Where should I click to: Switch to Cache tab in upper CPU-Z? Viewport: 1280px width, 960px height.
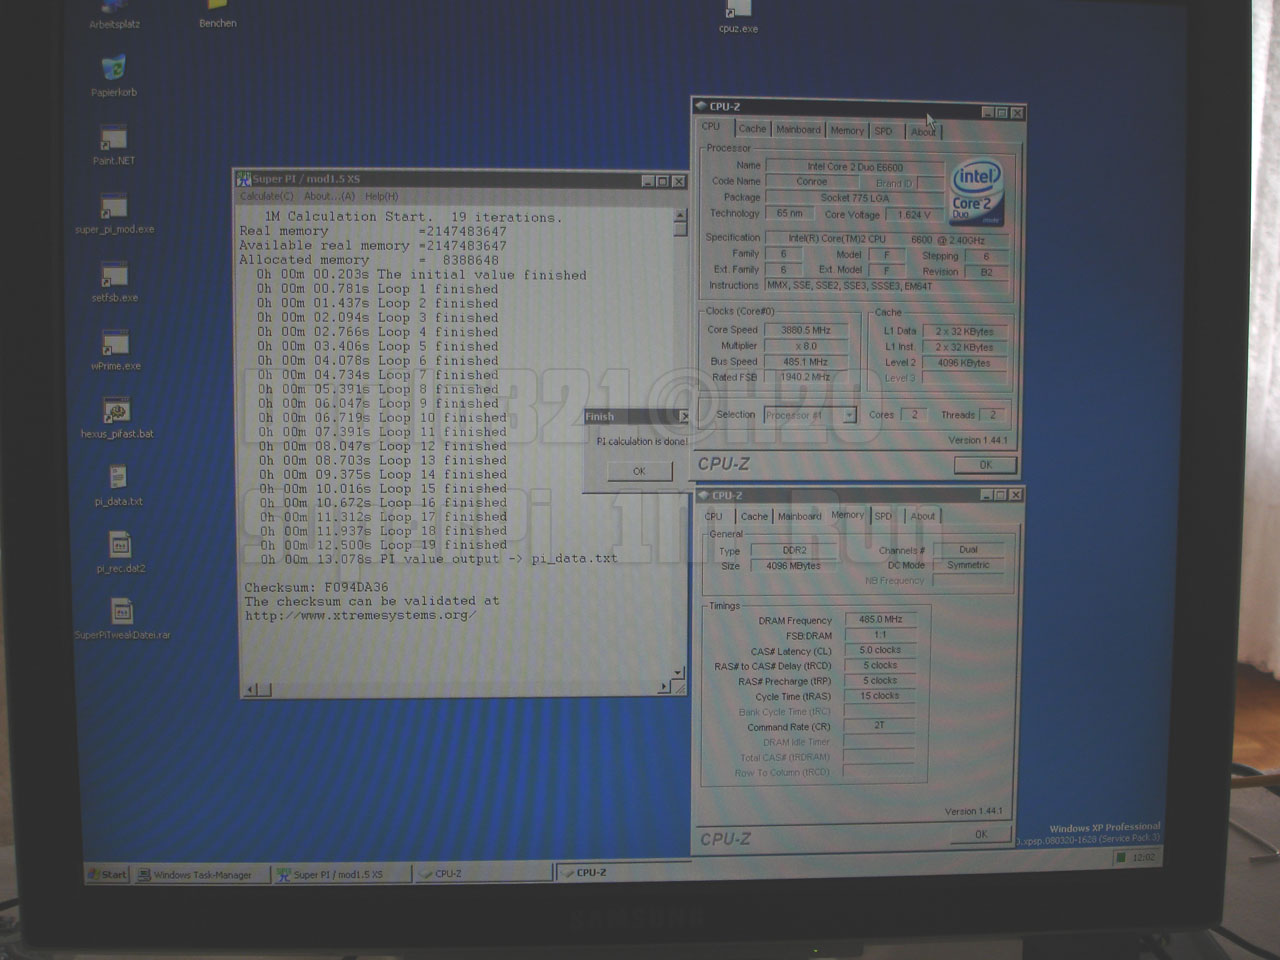(752, 129)
